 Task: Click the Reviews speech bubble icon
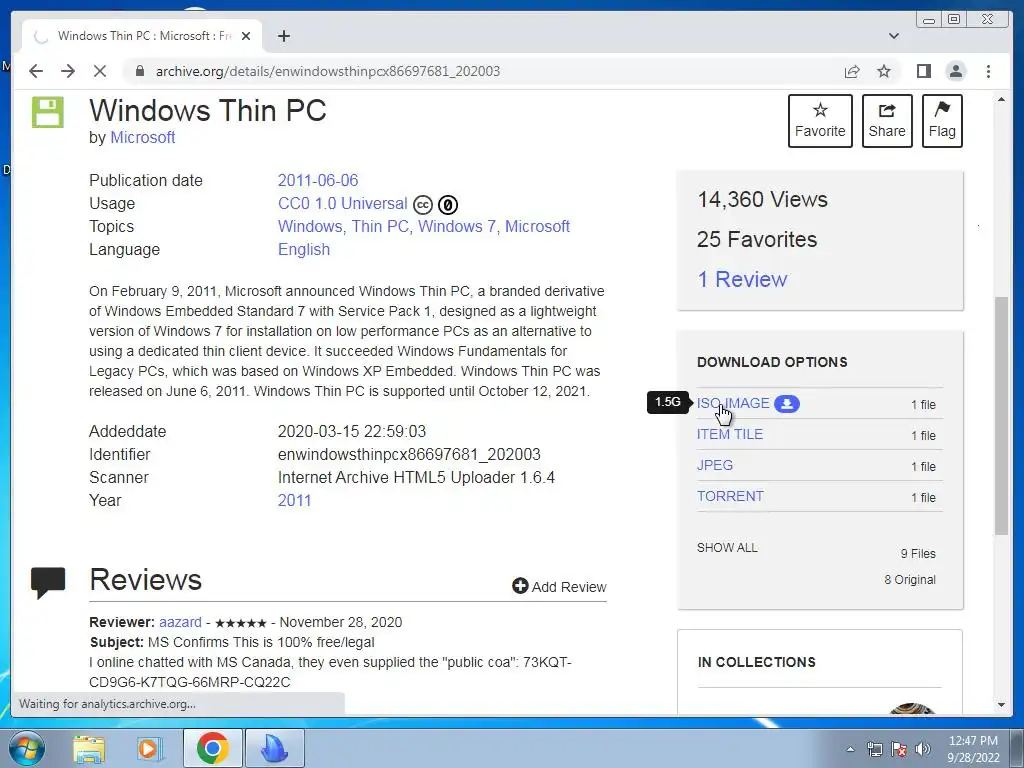[48, 582]
